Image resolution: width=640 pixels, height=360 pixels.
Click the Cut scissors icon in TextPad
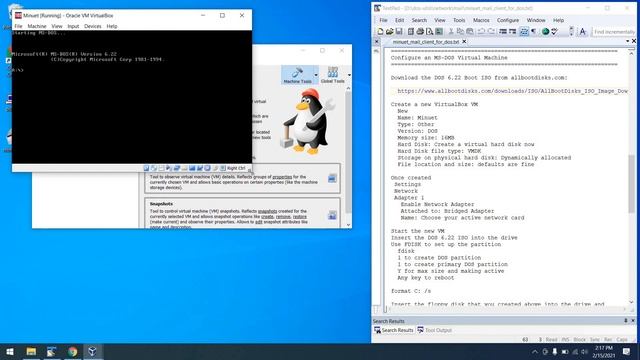451,31
